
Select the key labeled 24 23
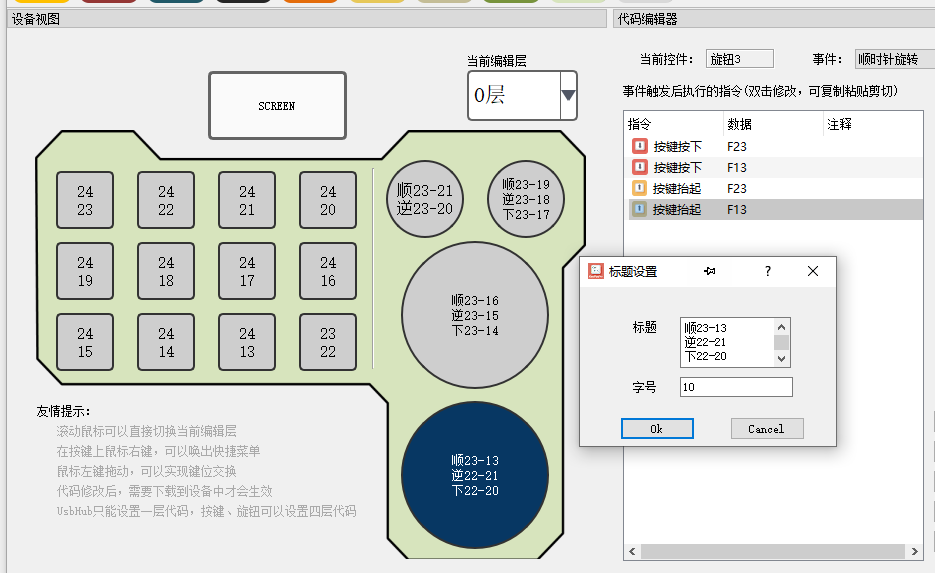(85, 200)
